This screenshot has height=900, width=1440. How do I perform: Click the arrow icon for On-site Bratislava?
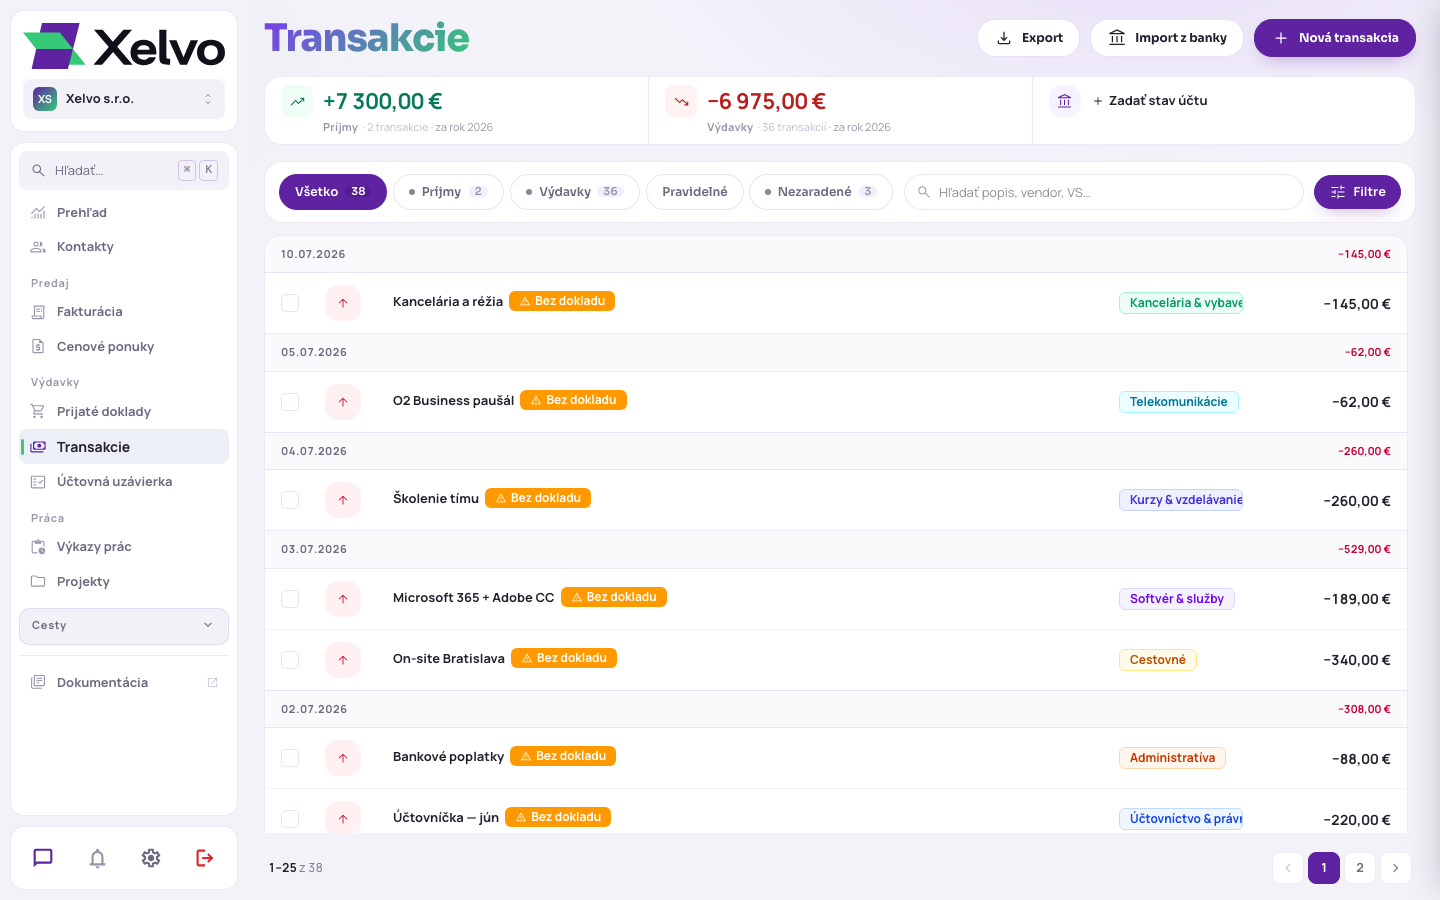coord(343,660)
